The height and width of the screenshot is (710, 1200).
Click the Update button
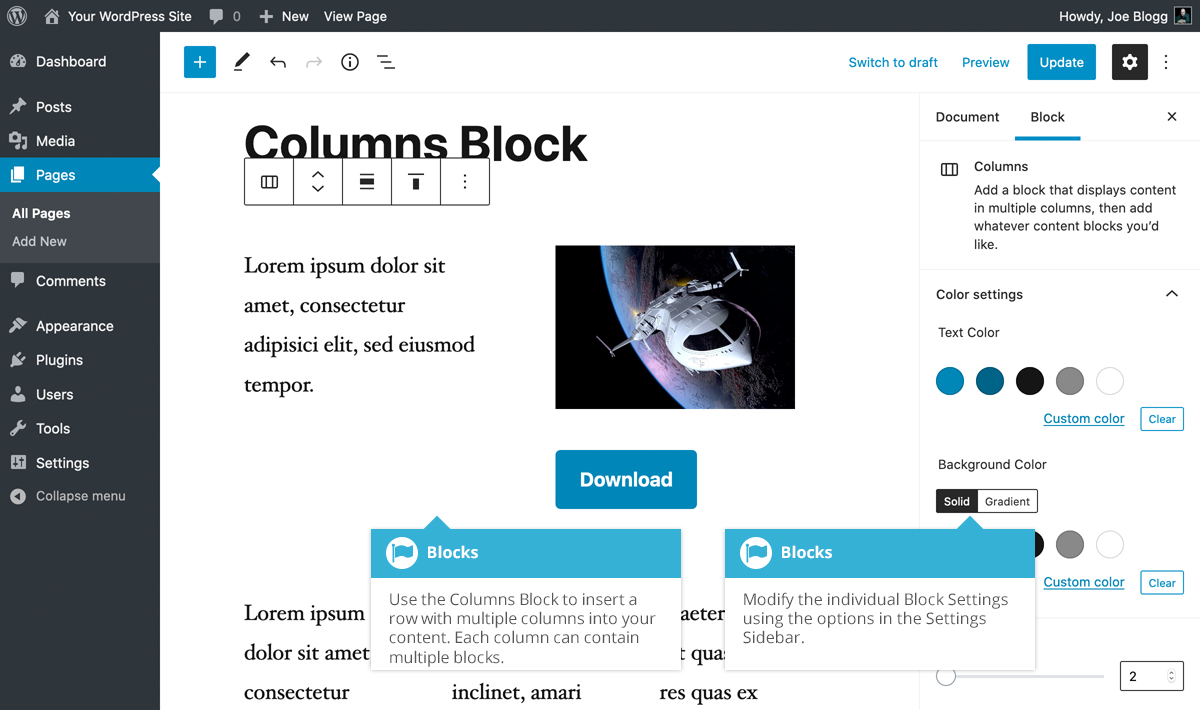coord(1061,62)
